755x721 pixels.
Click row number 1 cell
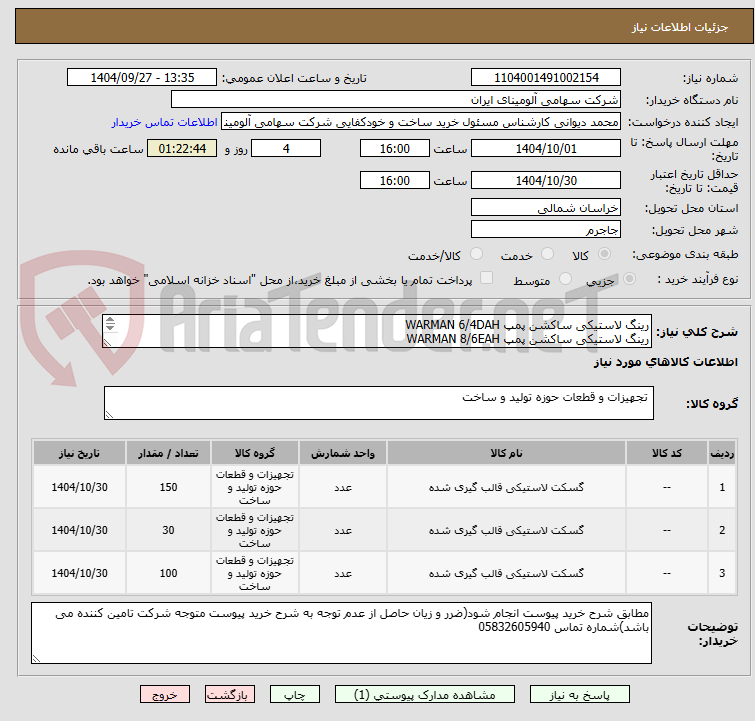point(722,487)
